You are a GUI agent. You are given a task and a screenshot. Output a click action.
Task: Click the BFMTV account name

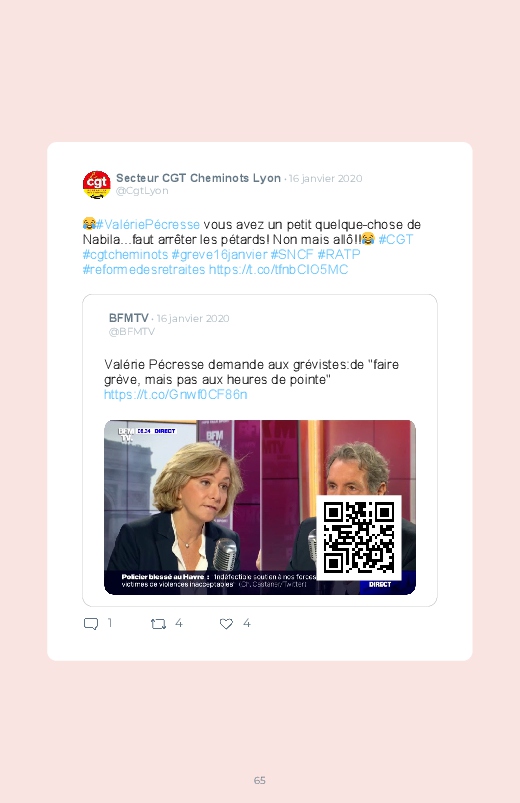point(129,318)
